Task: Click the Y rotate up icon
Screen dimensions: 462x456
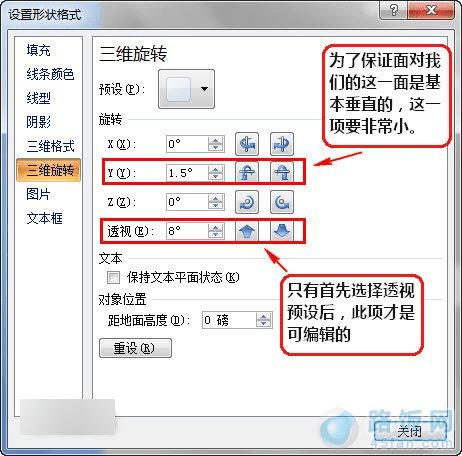Action: click(x=247, y=173)
